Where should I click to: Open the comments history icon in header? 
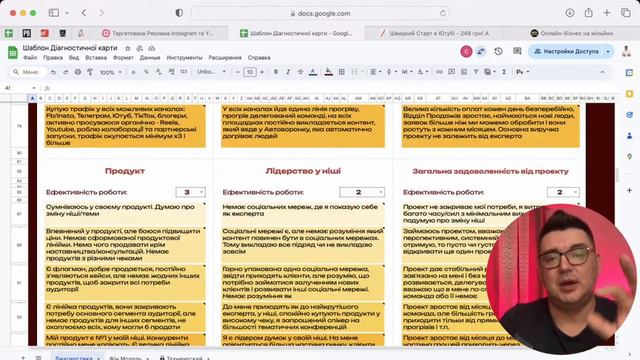click(517, 51)
